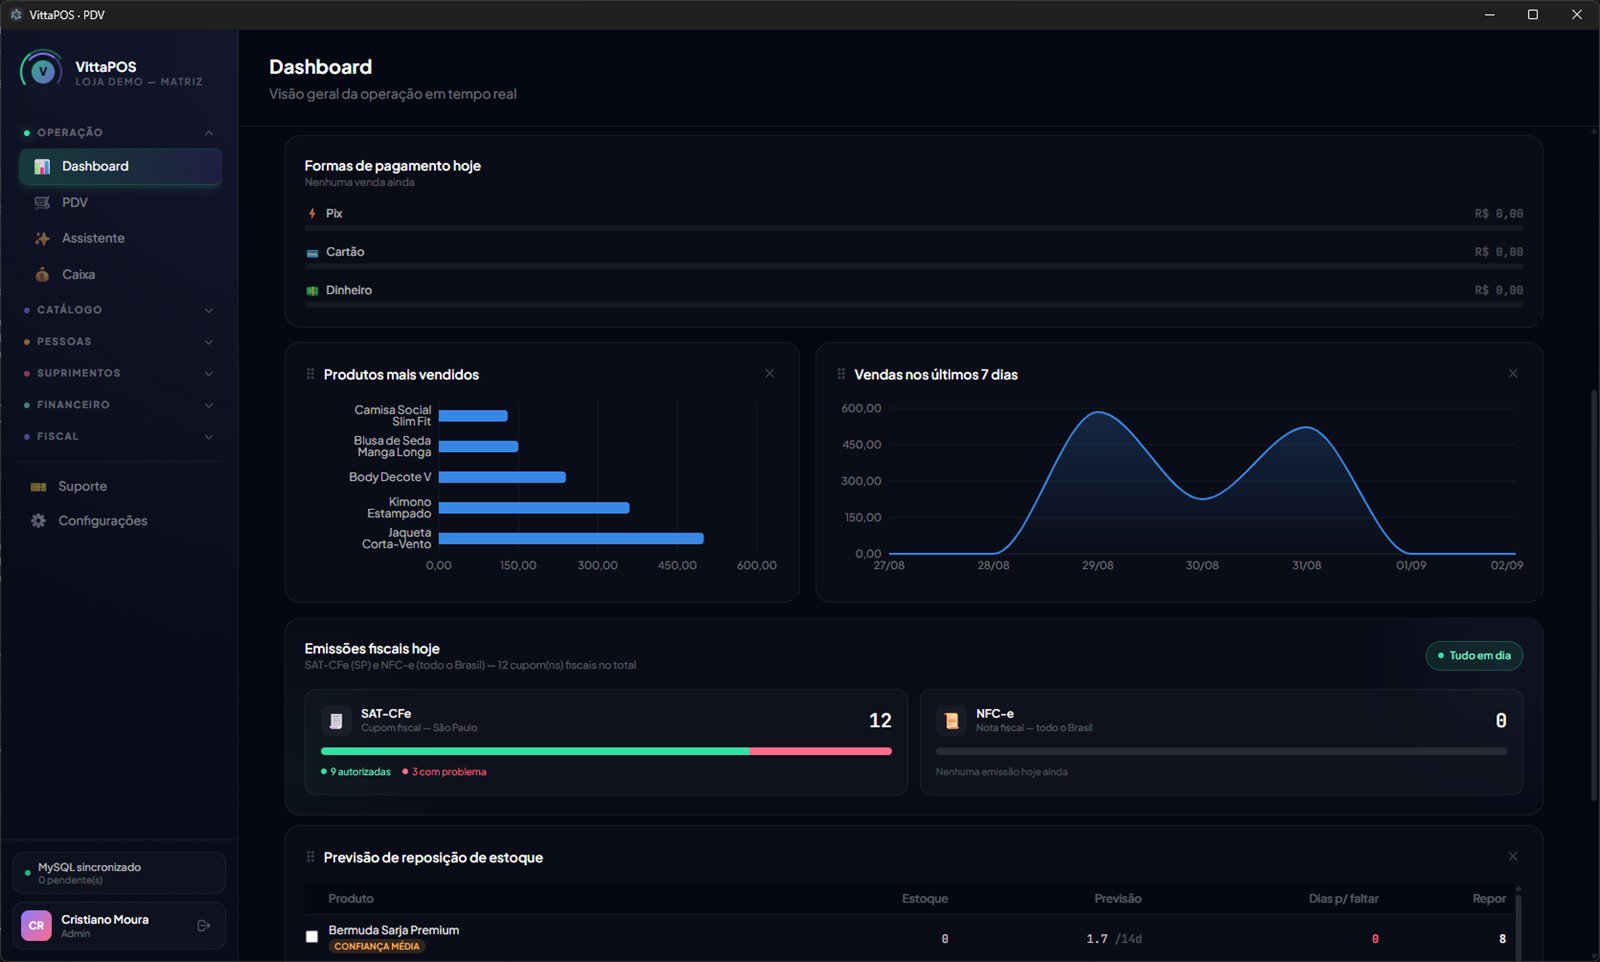The height and width of the screenshot is (962, 1600).
Task: Click drag handle of Produtos mais vendidos
Action: tap(310, 374)
